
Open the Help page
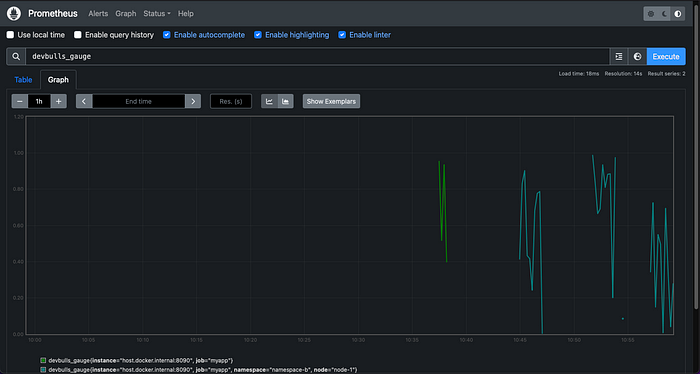point(186,14)
